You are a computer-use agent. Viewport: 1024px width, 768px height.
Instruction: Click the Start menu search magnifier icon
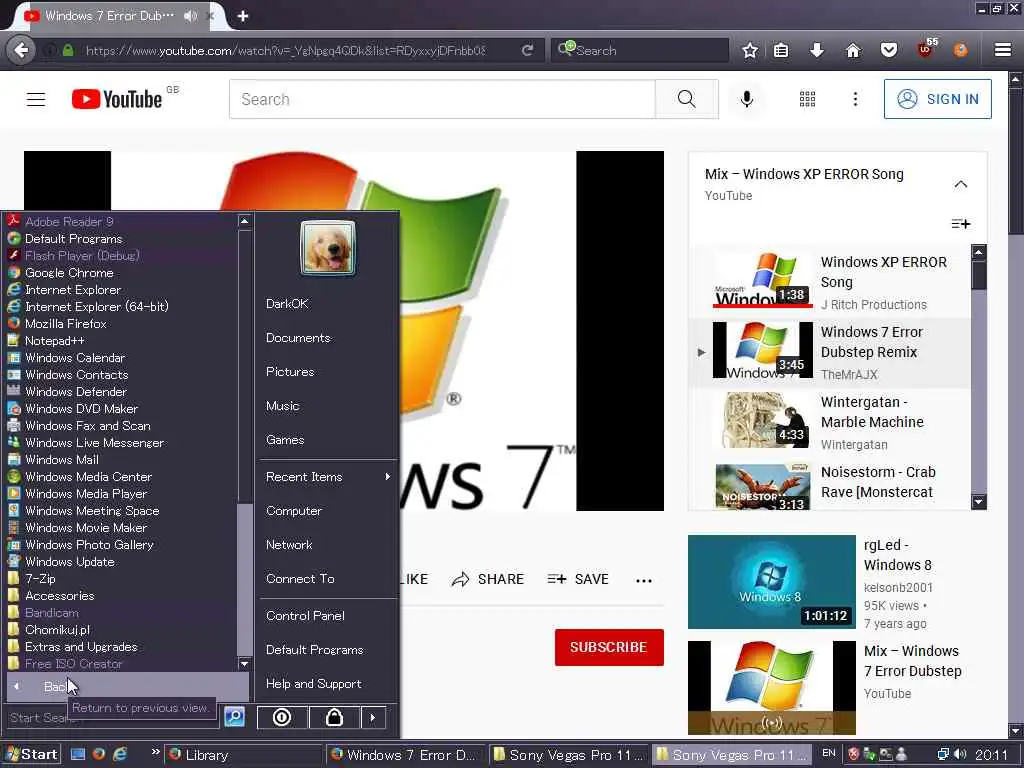click(234, 717)
